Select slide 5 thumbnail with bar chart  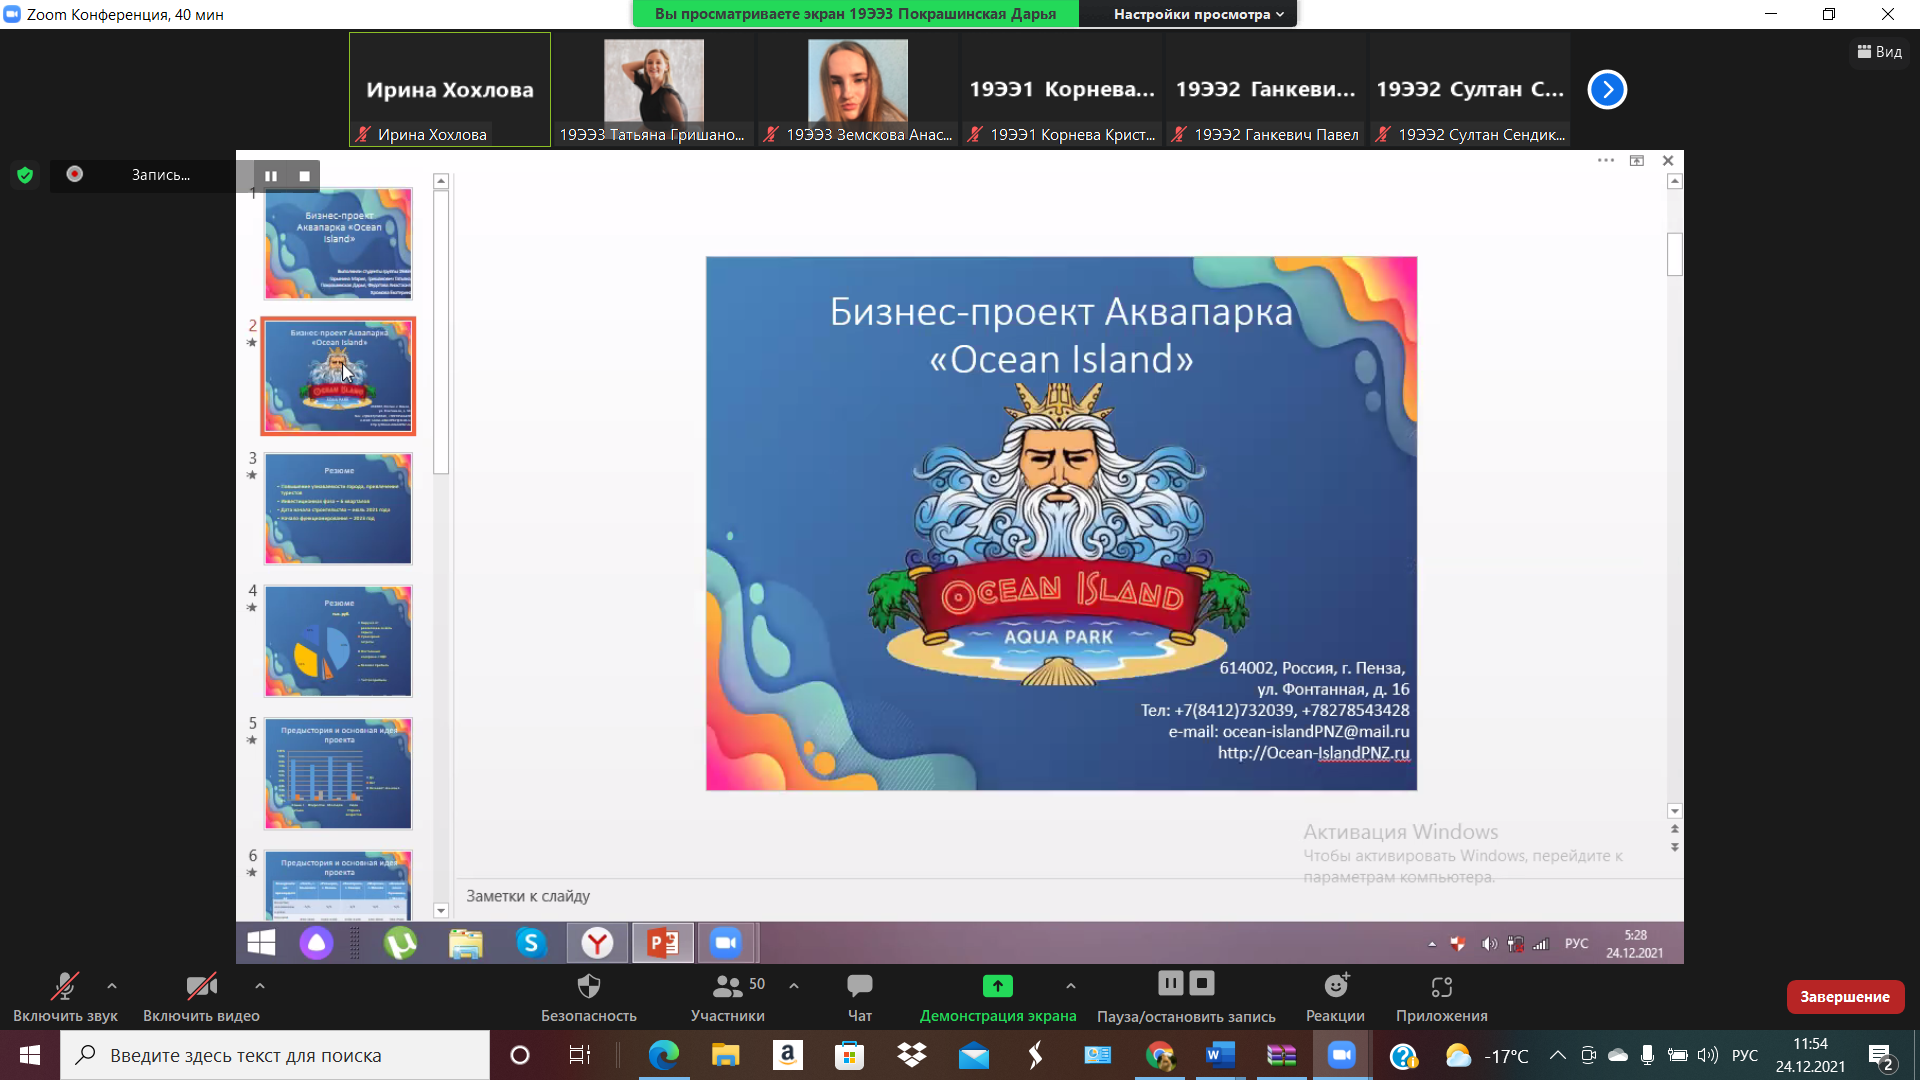point(338,774)
